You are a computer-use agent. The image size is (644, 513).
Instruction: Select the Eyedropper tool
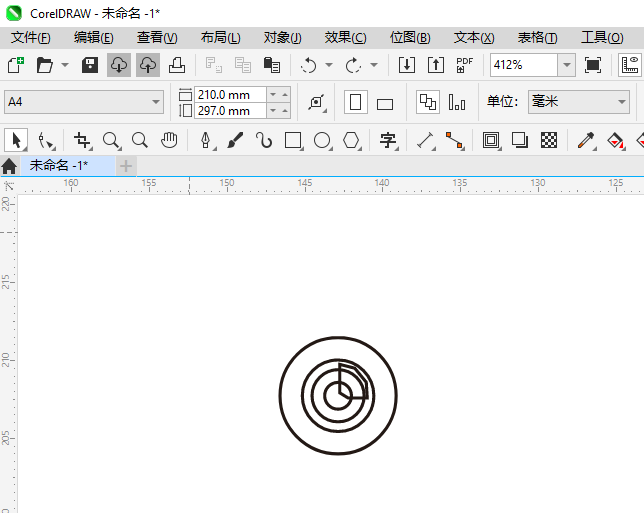pos(586,141)
